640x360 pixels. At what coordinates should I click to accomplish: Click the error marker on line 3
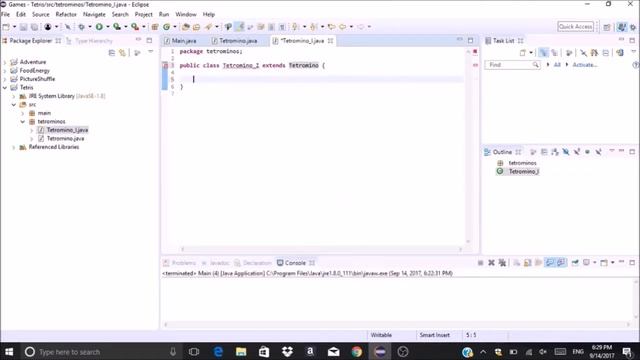coord(165,65)
